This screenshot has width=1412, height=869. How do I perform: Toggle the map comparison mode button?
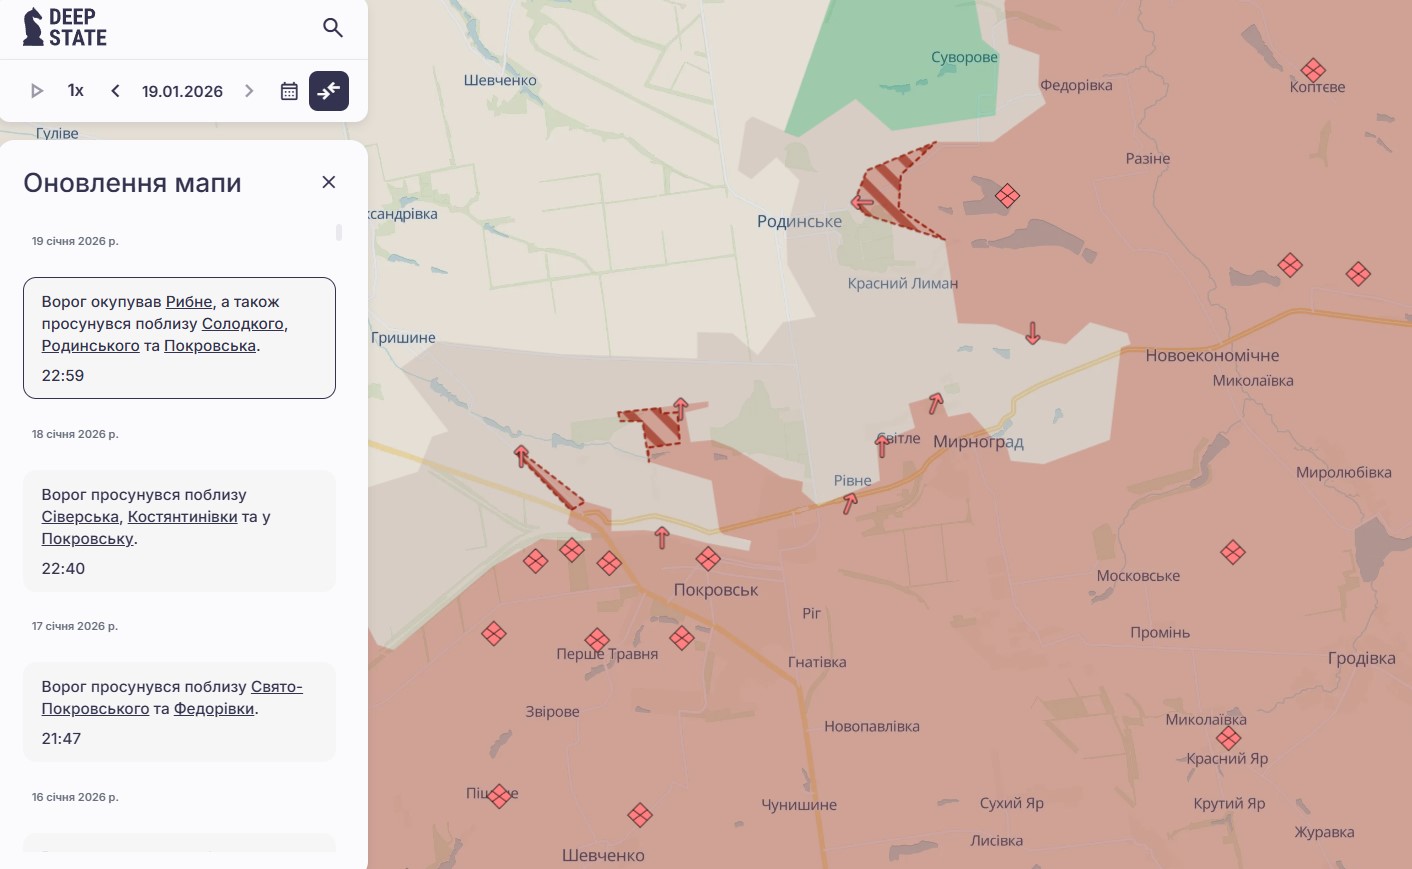pyautogui.click(x=329, y=91)
